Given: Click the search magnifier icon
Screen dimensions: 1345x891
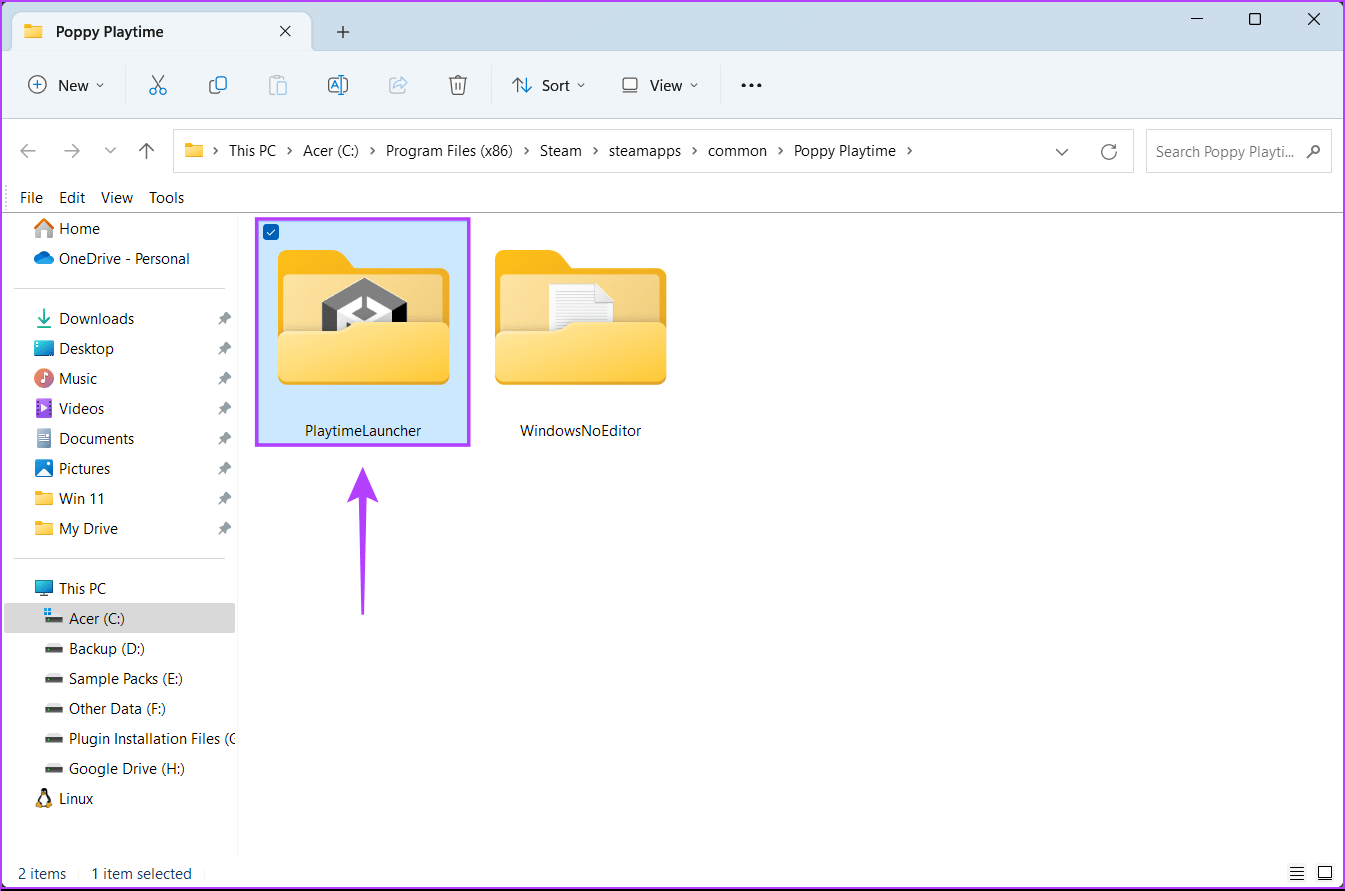Looking at the screenshot, I should coord(1313,152).
